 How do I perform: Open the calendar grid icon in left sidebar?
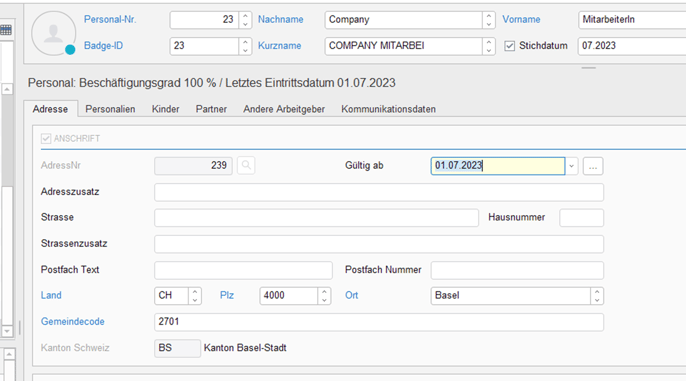6,30
